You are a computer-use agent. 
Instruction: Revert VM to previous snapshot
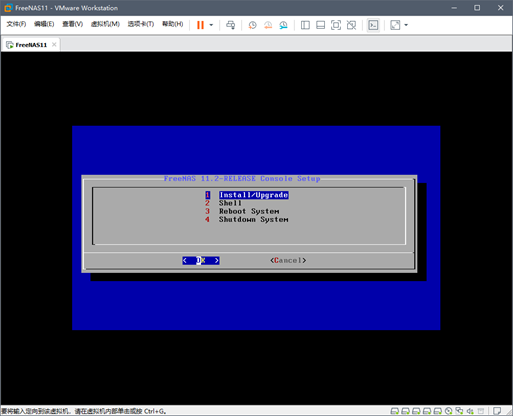coord(268,25)
